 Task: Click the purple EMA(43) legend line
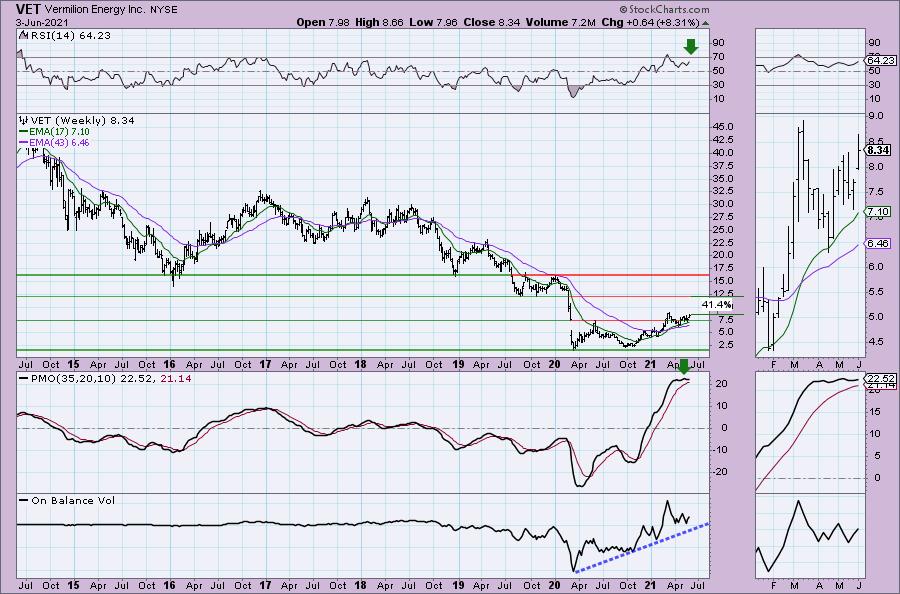24,142
